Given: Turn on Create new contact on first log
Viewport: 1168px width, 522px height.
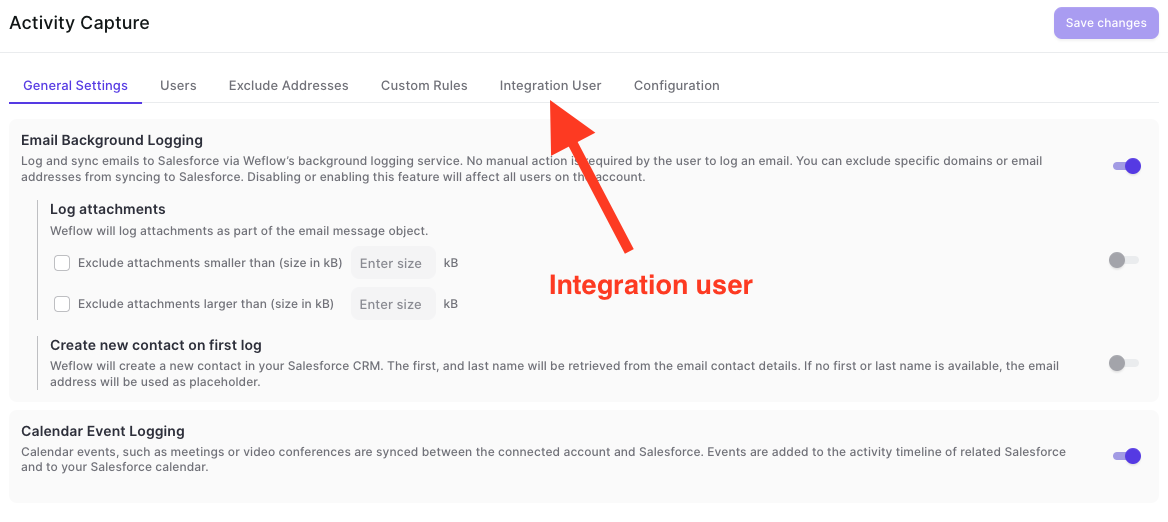Looking at the screenshot, I should 1124,363.
